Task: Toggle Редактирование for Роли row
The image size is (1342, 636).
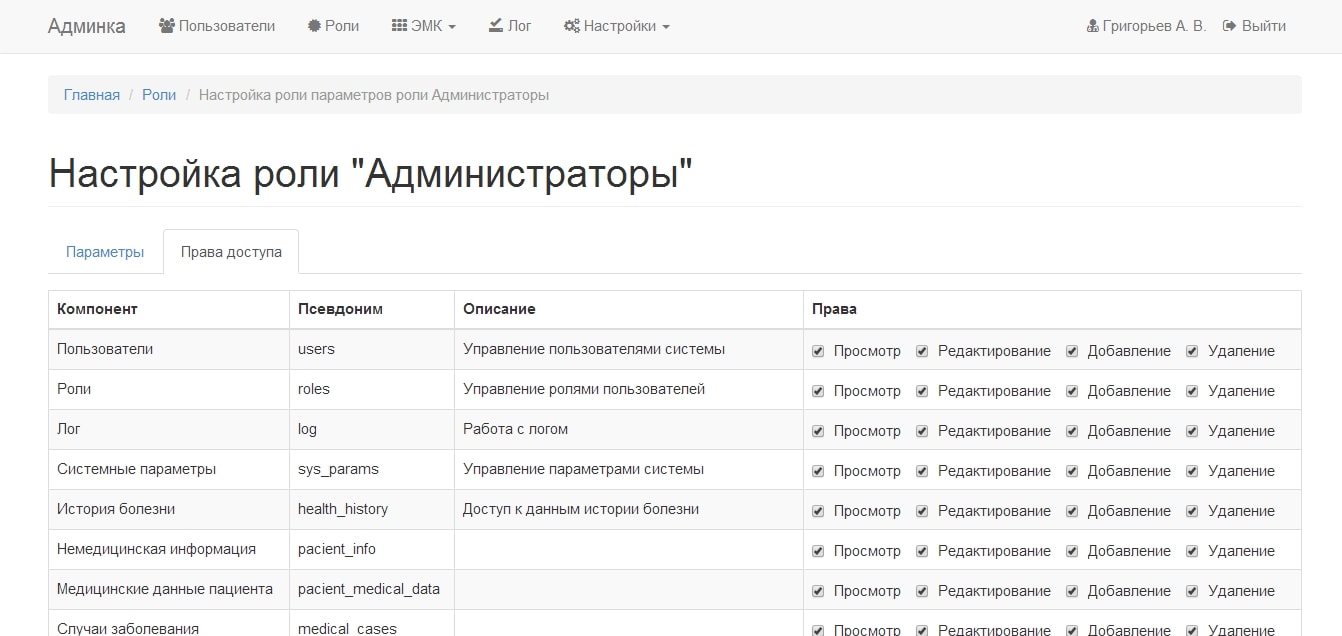Action: (x=922, y=391)
